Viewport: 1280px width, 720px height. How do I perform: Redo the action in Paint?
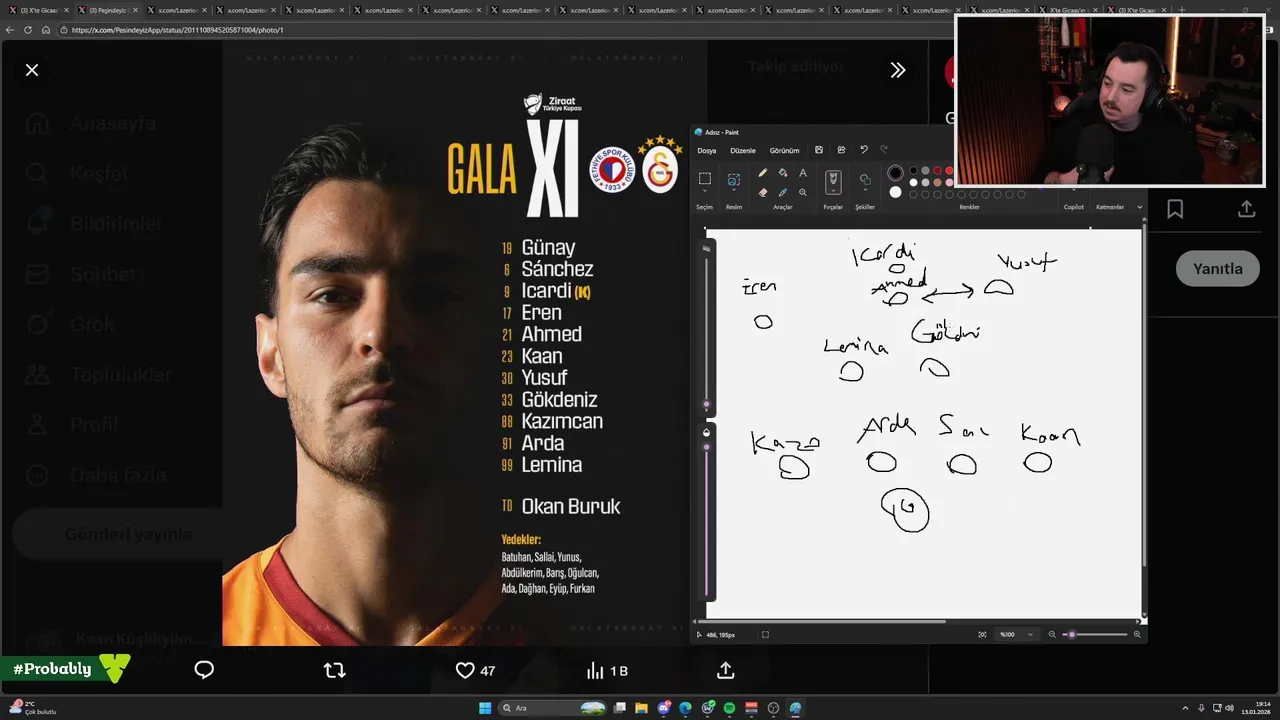coord(884,150)
